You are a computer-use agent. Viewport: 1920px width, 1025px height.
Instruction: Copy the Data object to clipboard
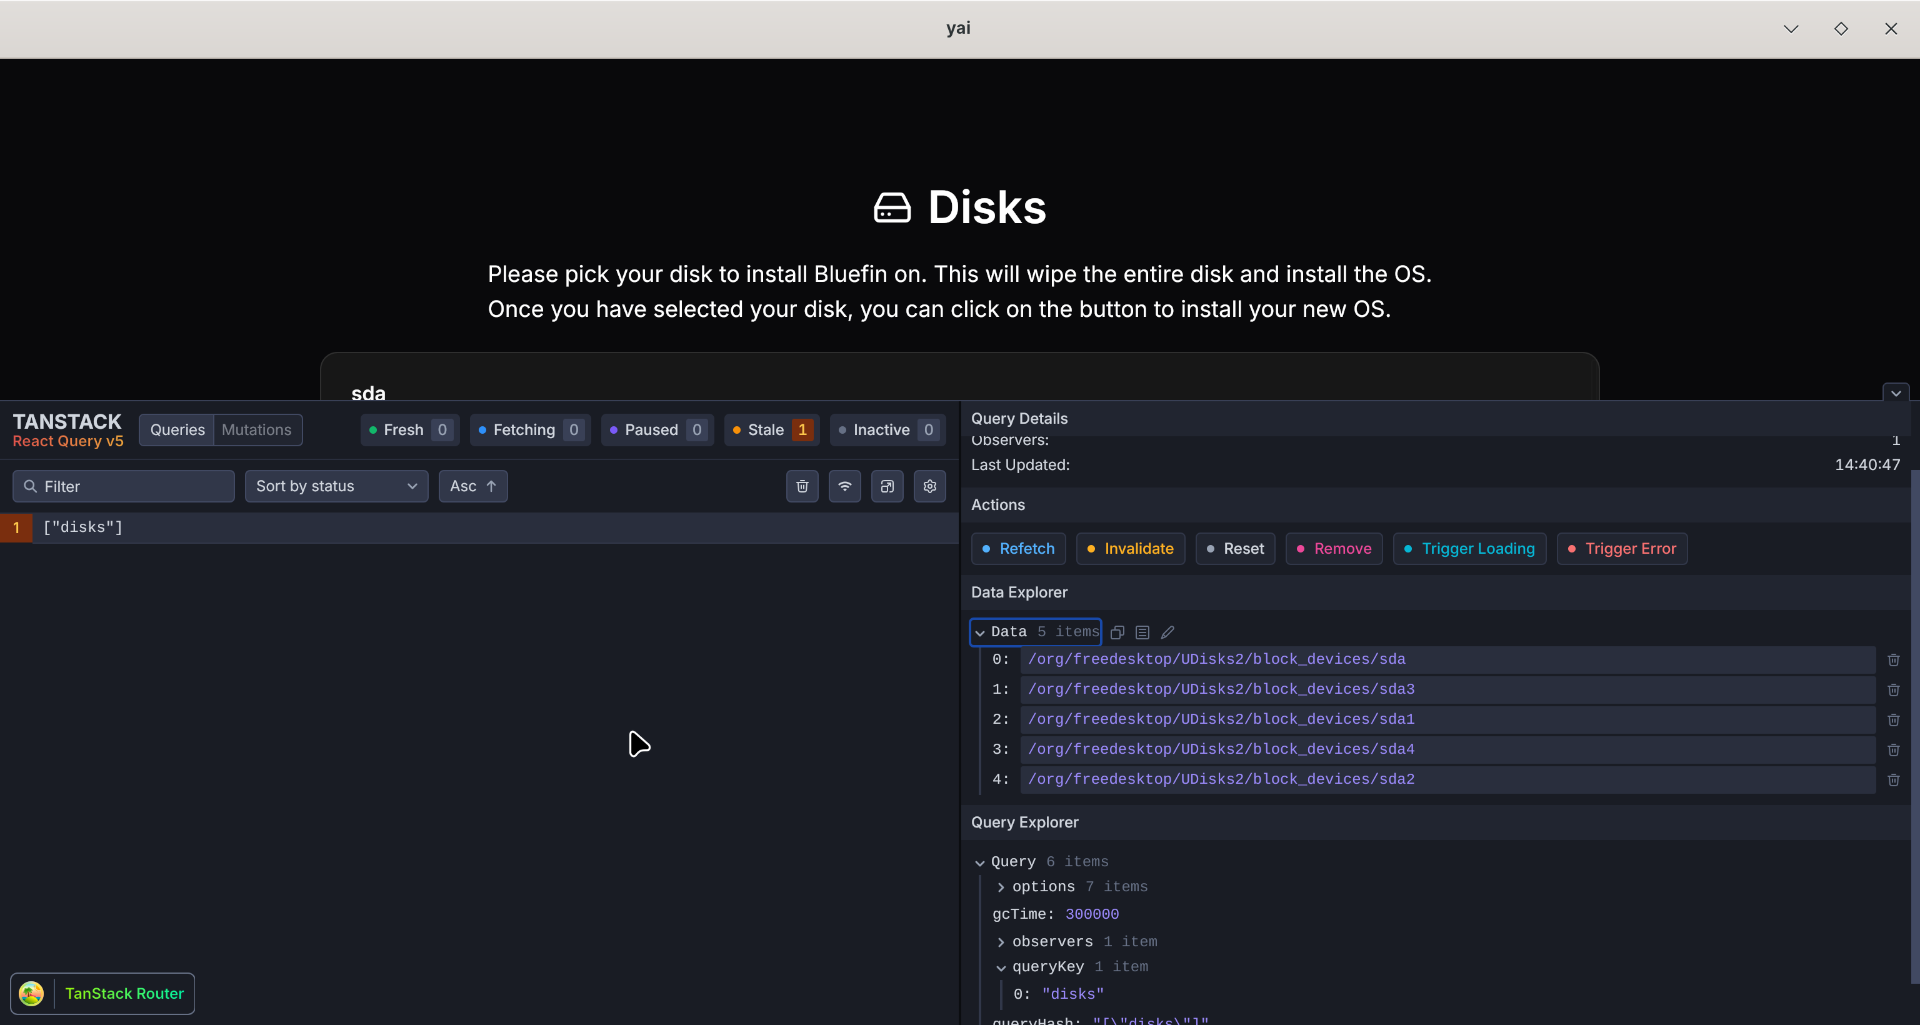(1118, 632)
